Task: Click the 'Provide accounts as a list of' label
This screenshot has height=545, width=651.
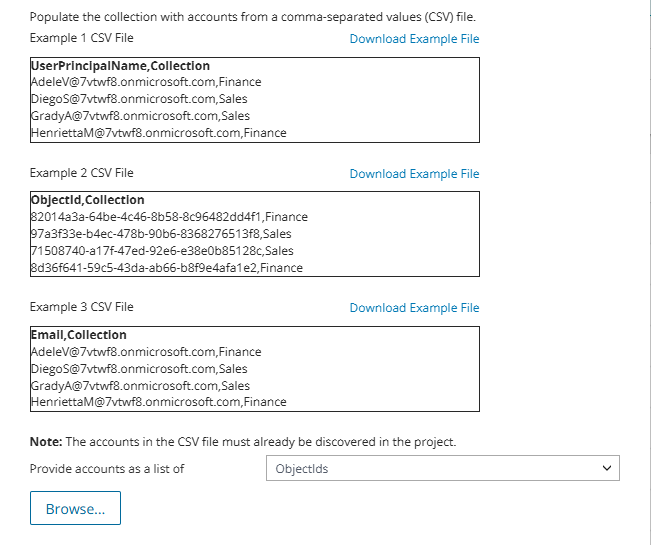Action: tap(107, 468)
